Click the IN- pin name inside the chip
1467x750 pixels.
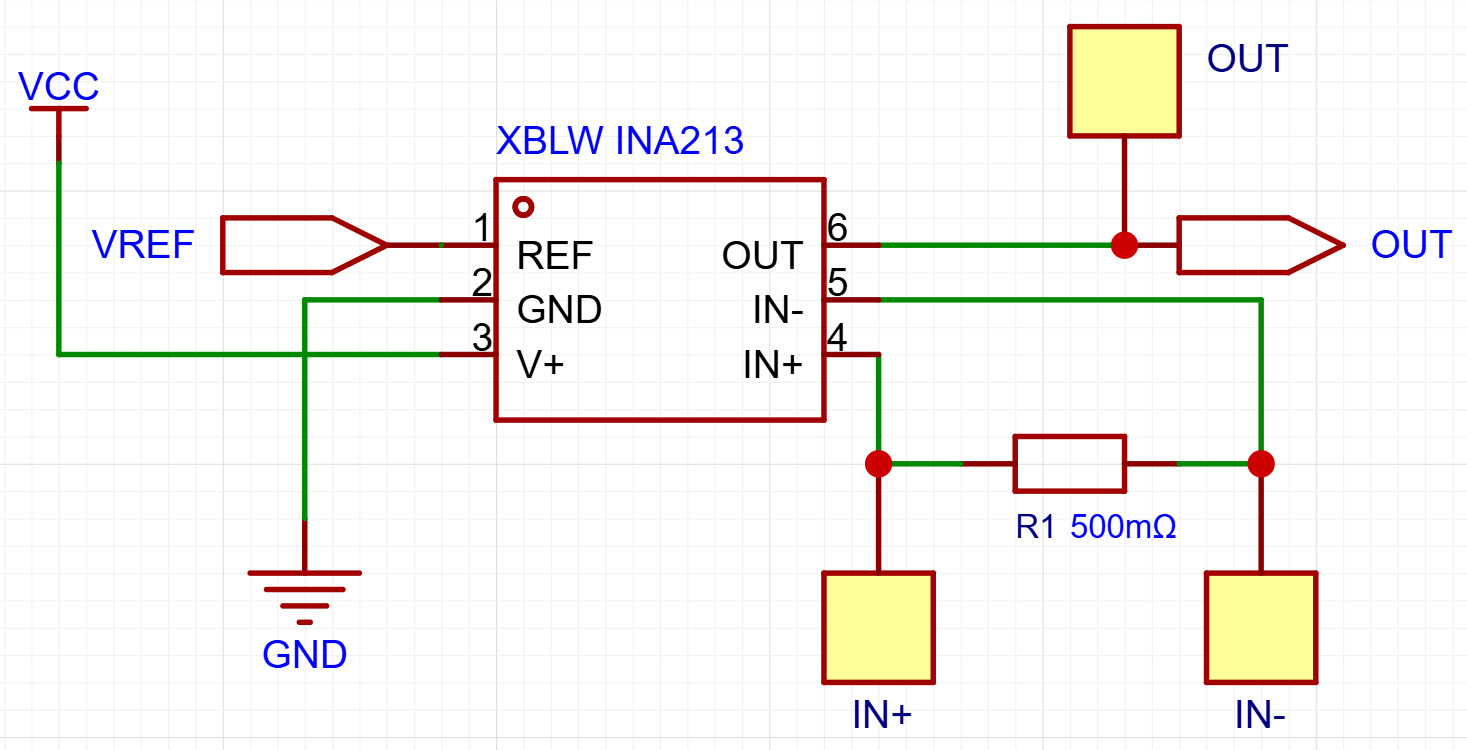click(x=778, y=311)
